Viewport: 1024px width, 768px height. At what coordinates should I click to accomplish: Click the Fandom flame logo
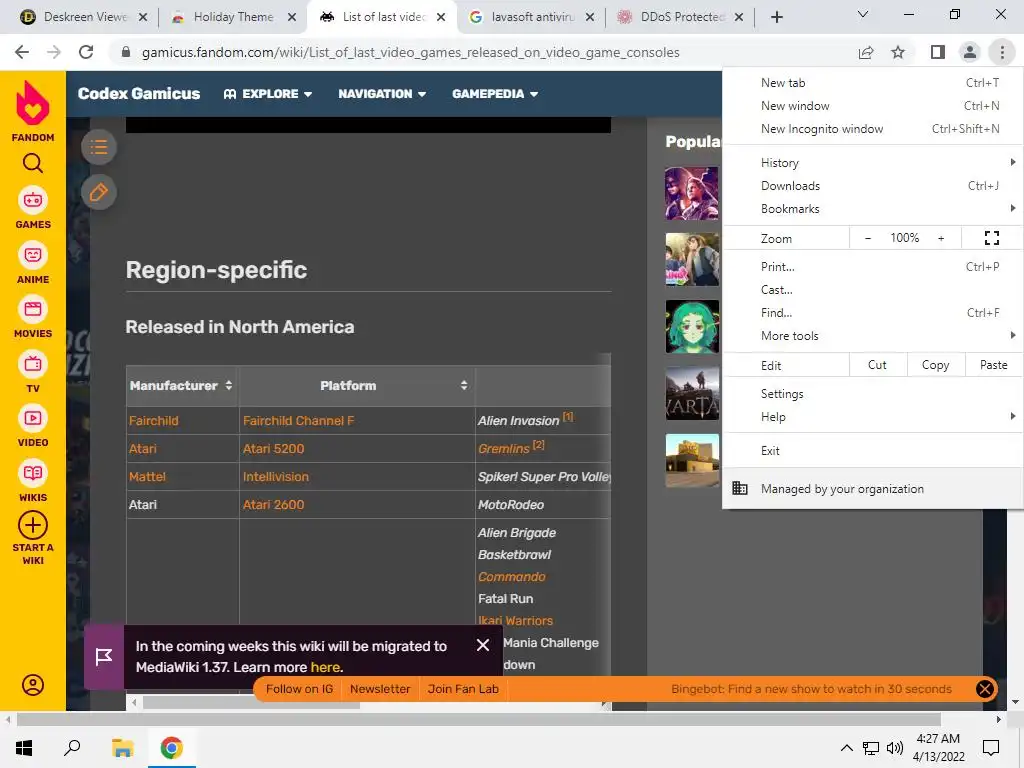[33, 103]
